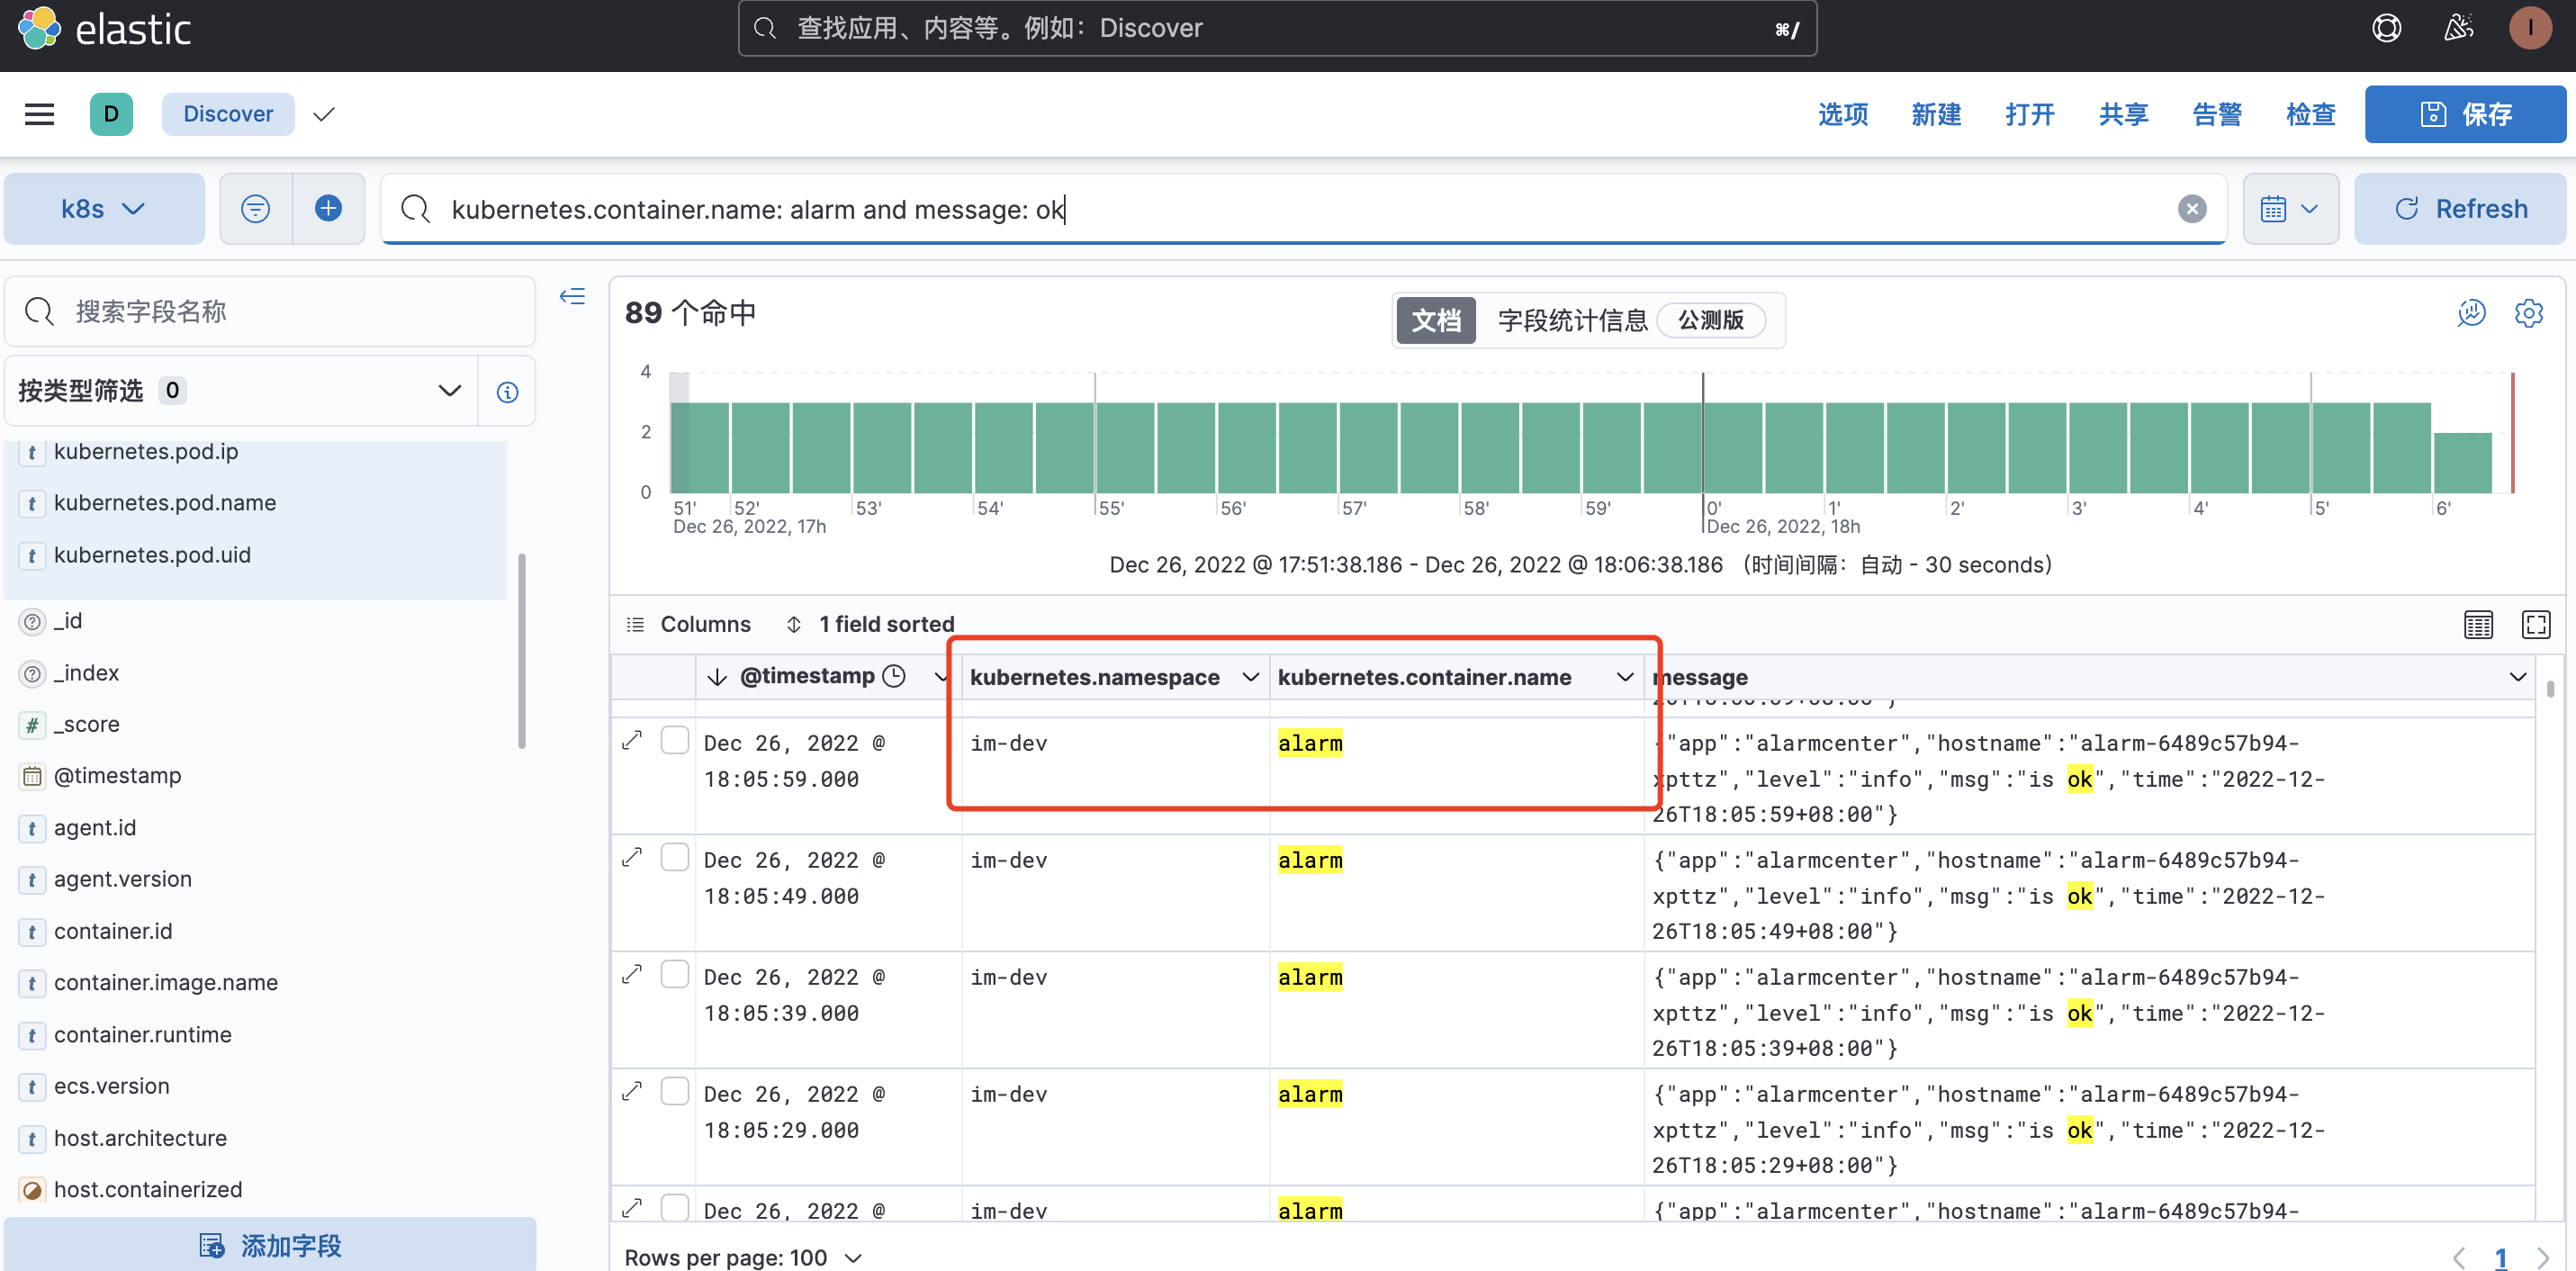The image size is (2576, 1271).
Task: Open the 共享 share menu
Action: (x=2123, y=114)
